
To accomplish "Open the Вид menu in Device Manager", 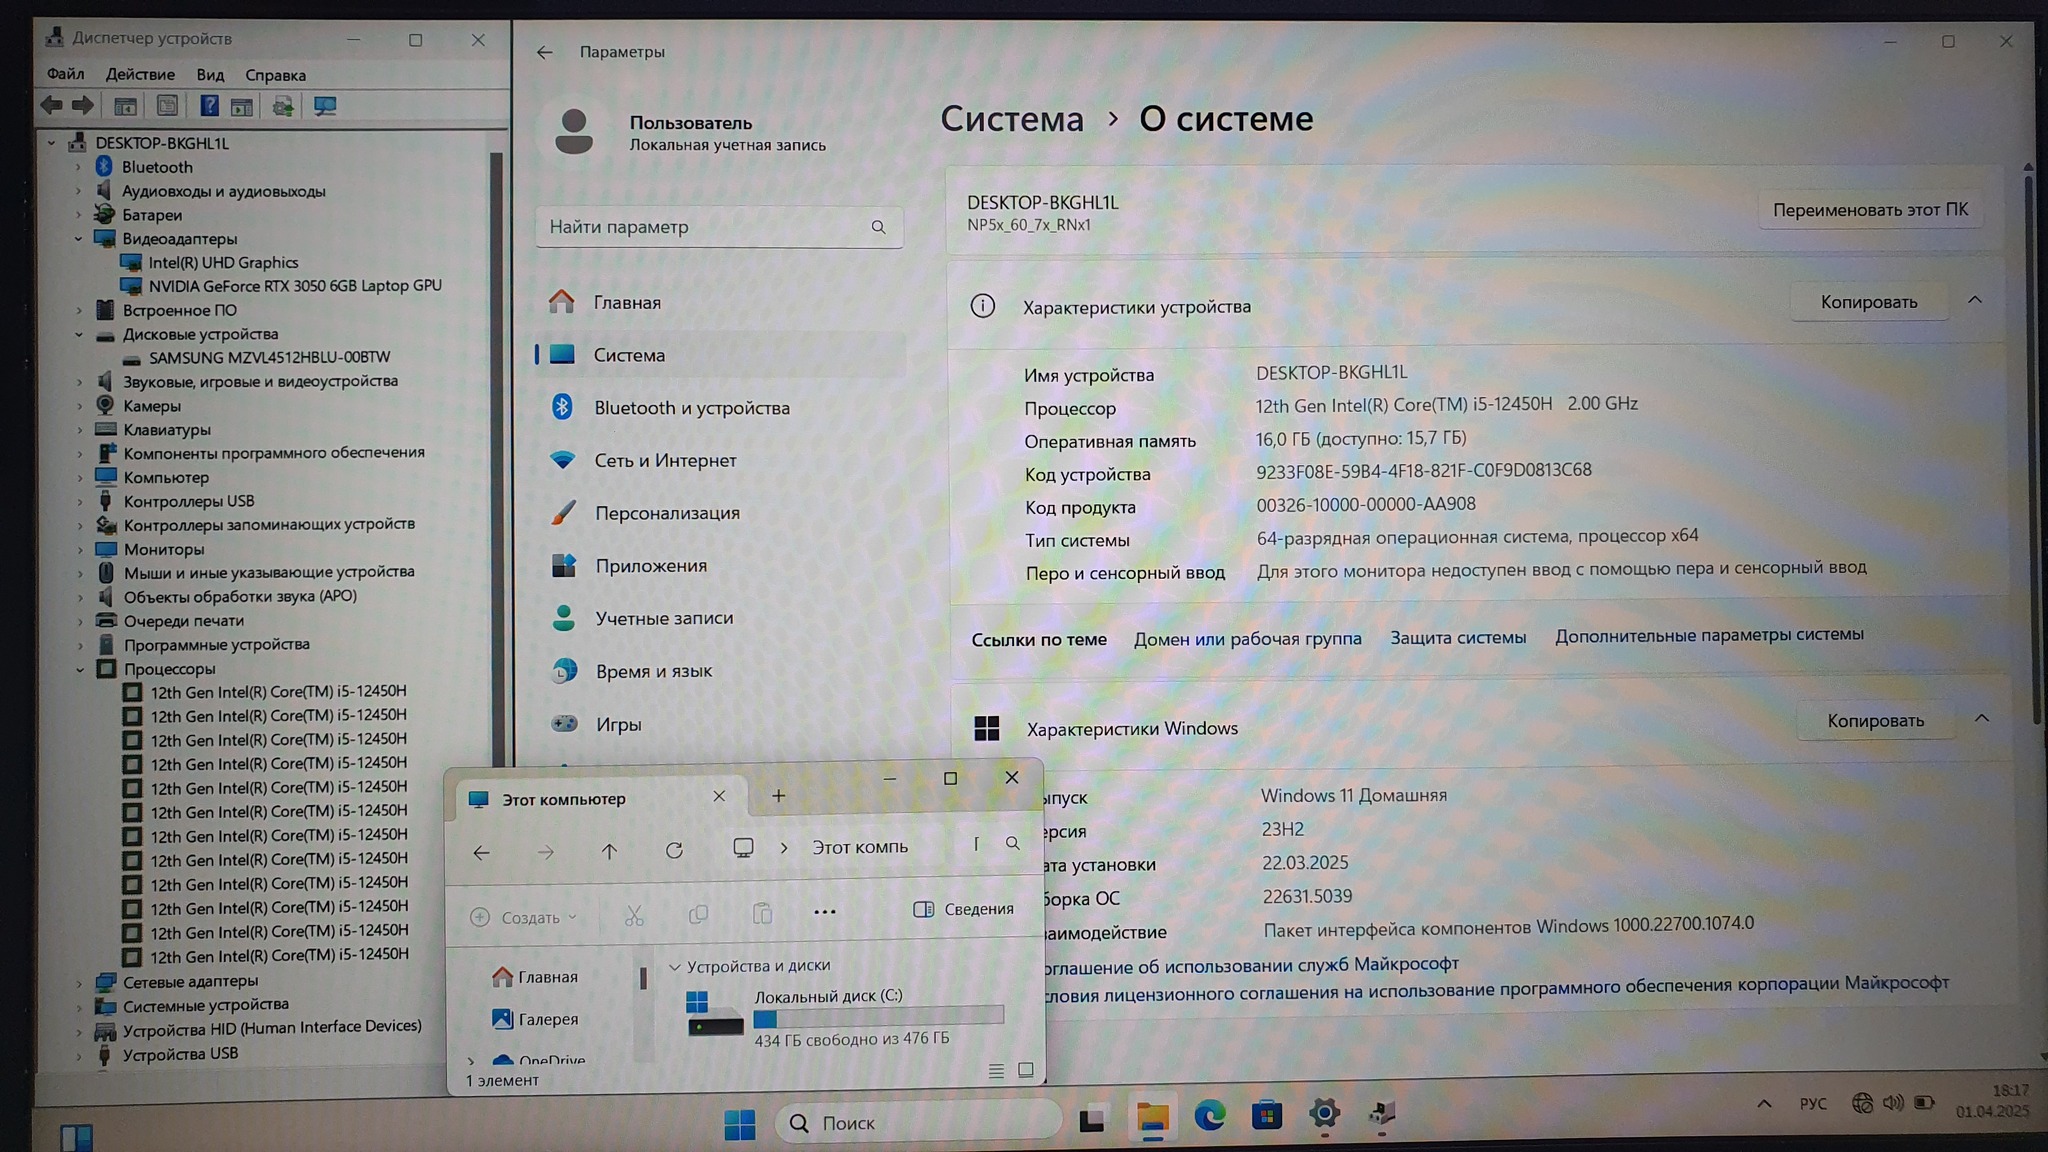I will [x=210, y=75].
